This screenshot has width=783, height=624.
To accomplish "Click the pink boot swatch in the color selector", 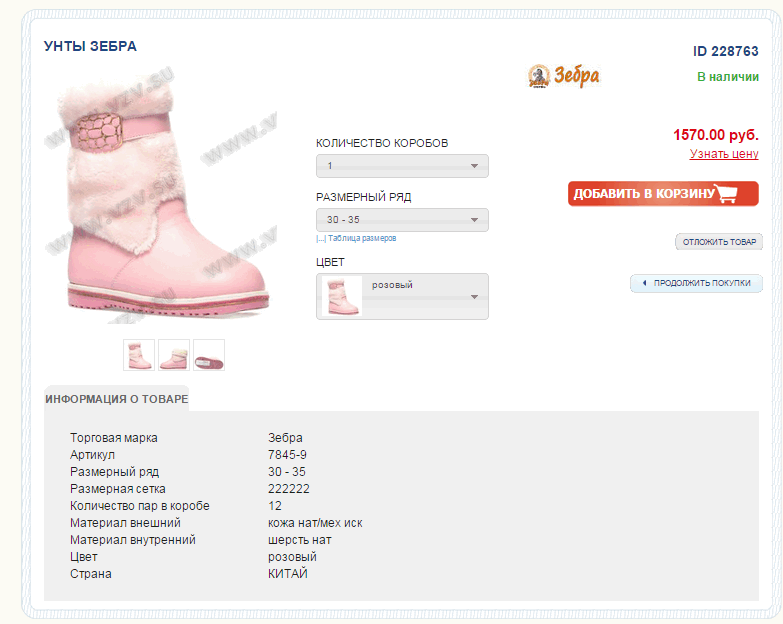I will point(342,297).
